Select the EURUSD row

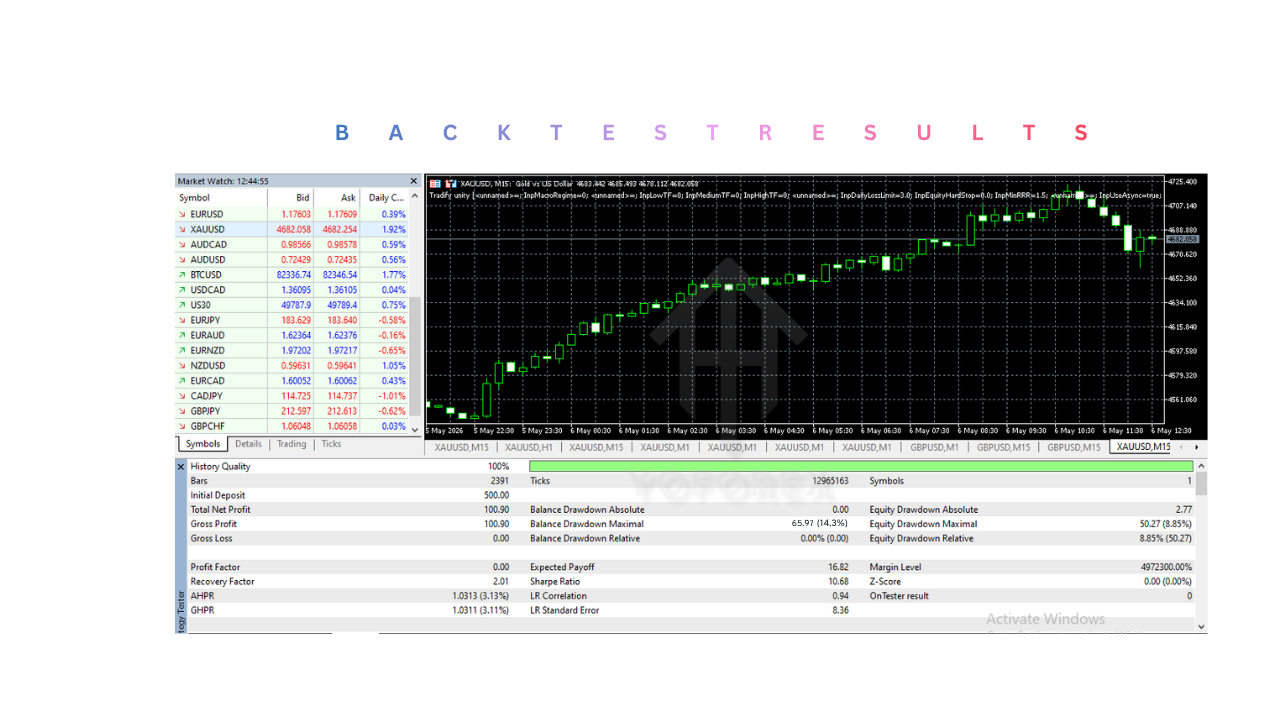[x=293, y=214]
